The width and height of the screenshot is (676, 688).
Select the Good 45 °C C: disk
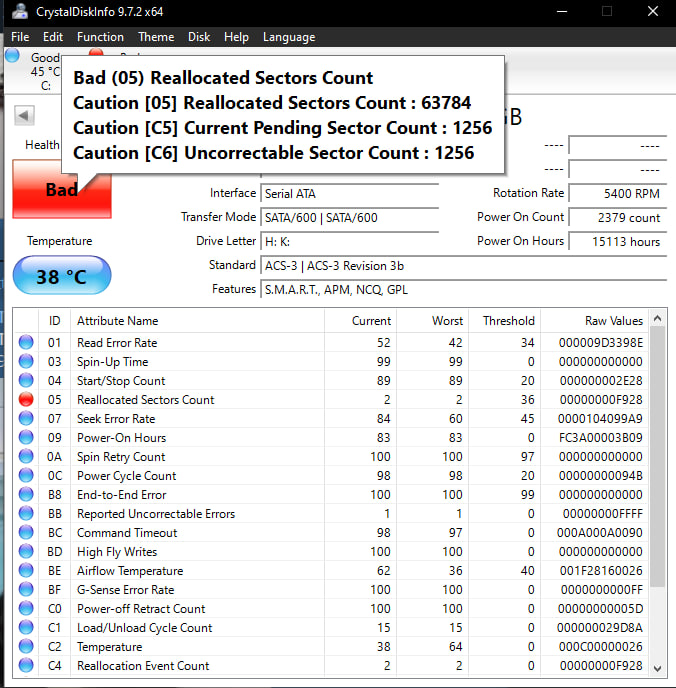pyautogui.click(x=33, y=69)
